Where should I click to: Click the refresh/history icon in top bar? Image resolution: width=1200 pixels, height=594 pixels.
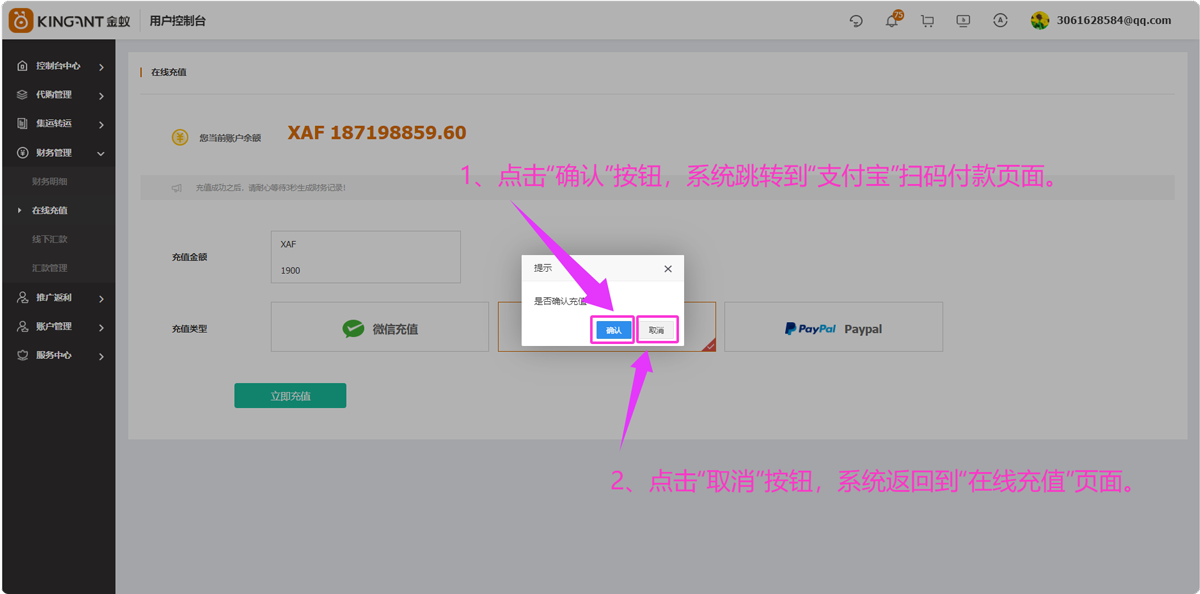(856, 21)
